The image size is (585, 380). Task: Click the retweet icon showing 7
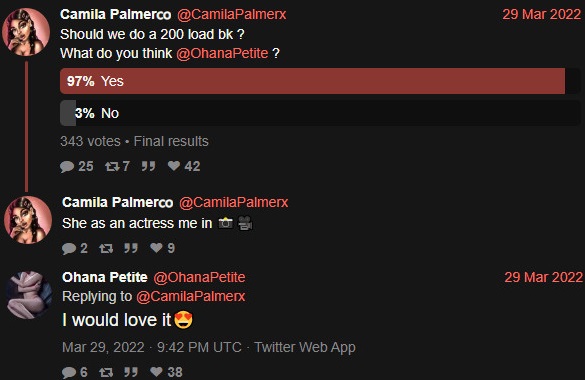(112, 166)
